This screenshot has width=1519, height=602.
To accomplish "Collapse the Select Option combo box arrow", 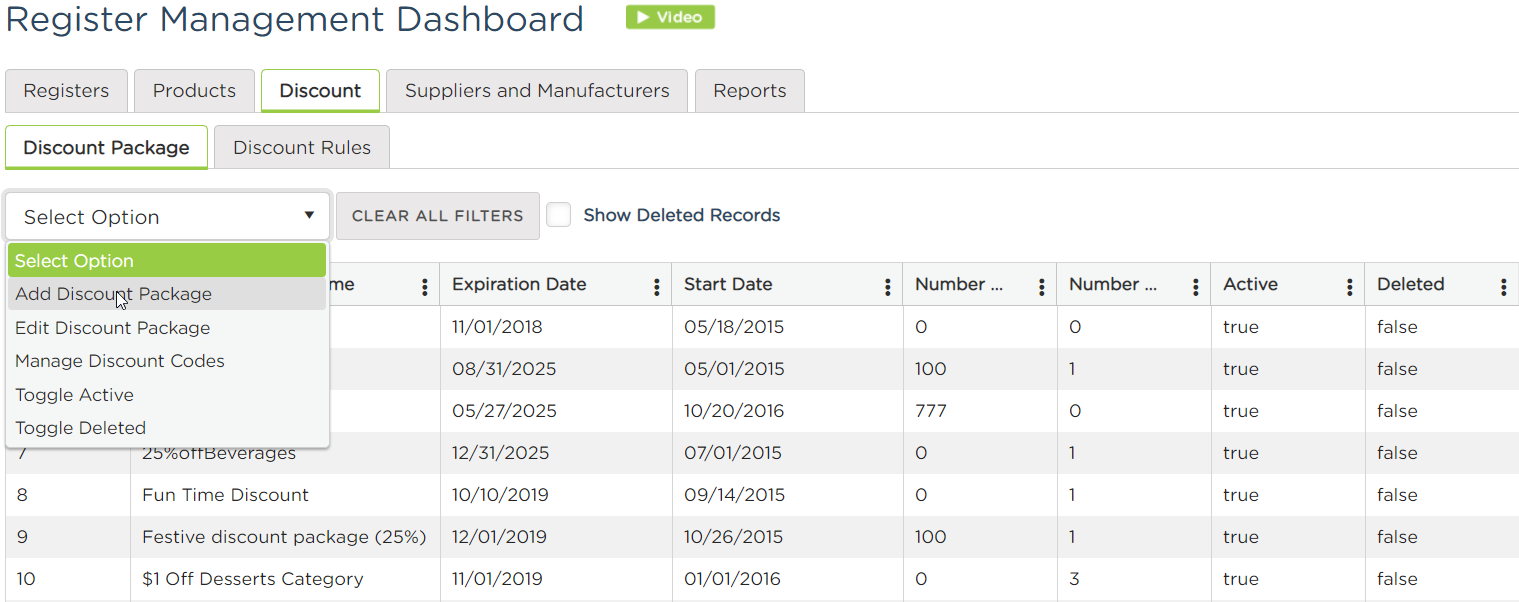I will pos(309,216).
